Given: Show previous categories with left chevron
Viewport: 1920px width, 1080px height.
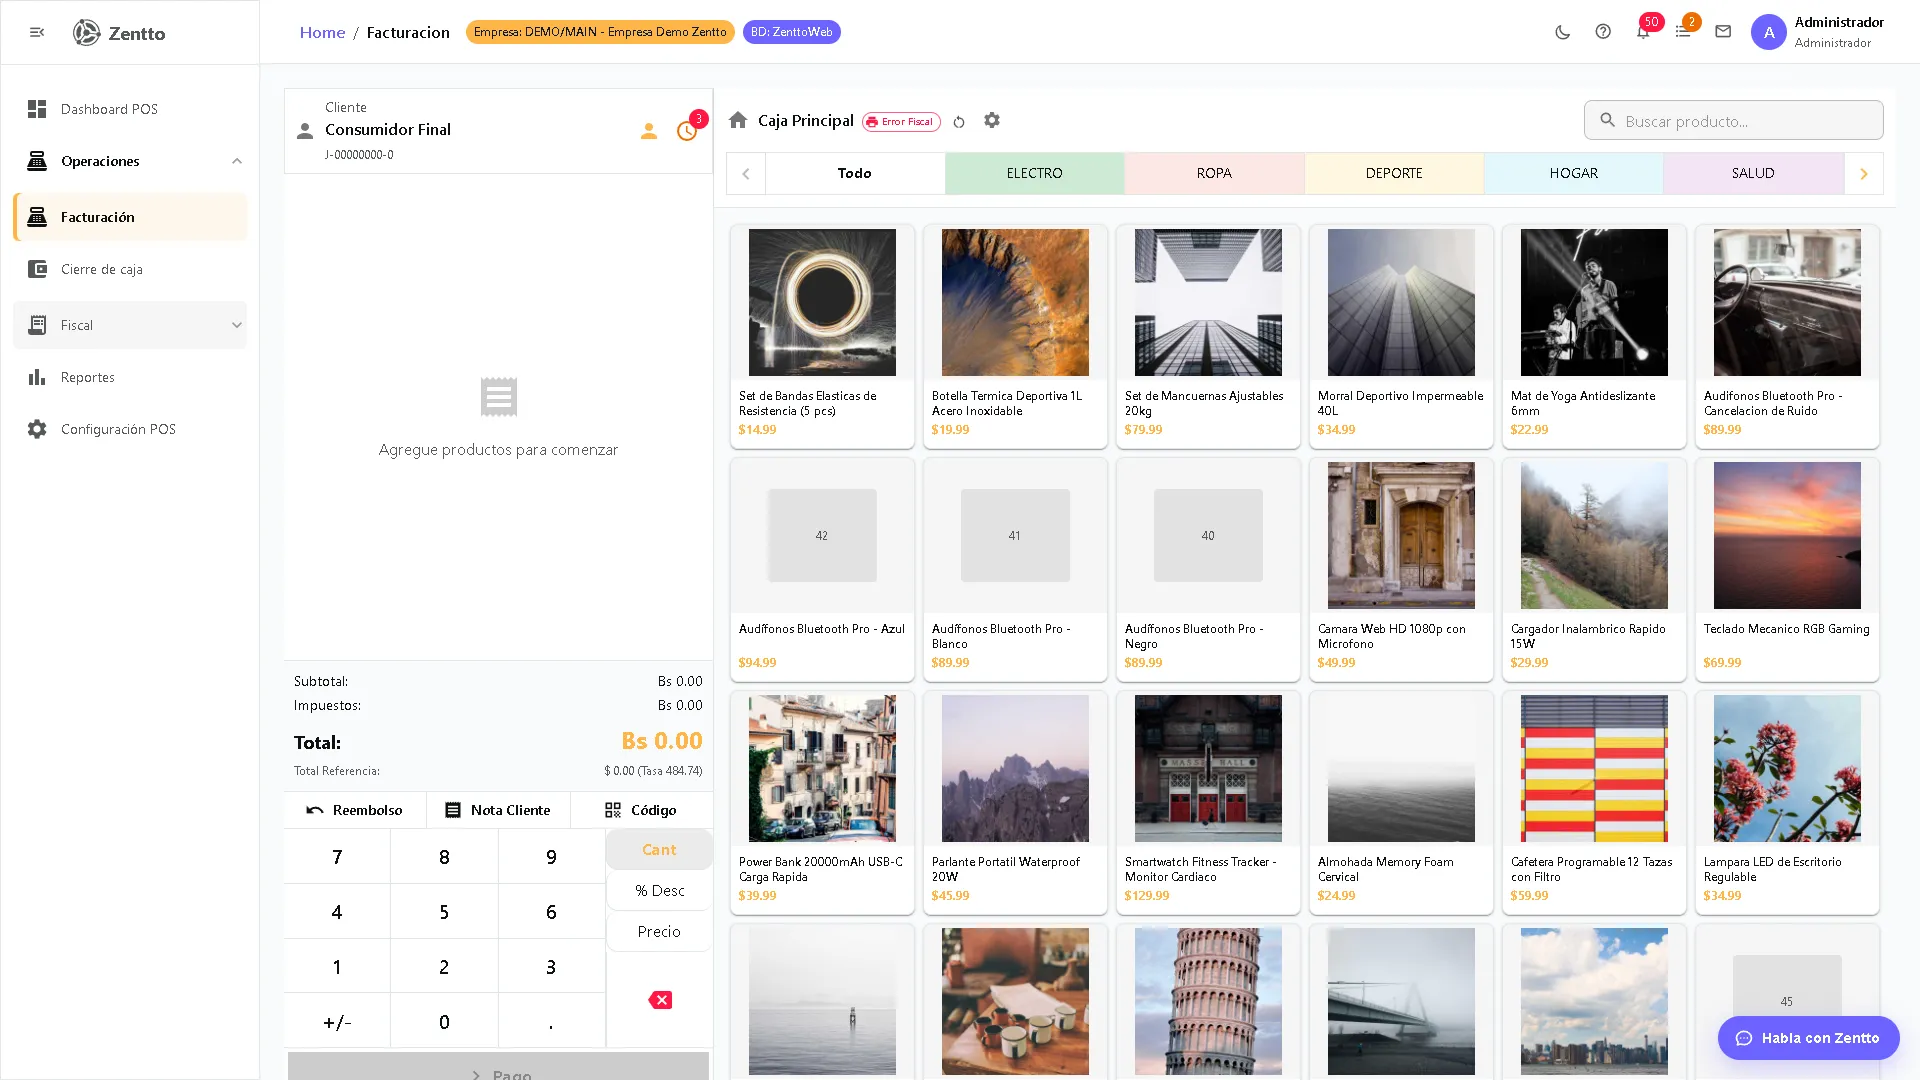Looking at the screenshot, I should coord(746,174).
